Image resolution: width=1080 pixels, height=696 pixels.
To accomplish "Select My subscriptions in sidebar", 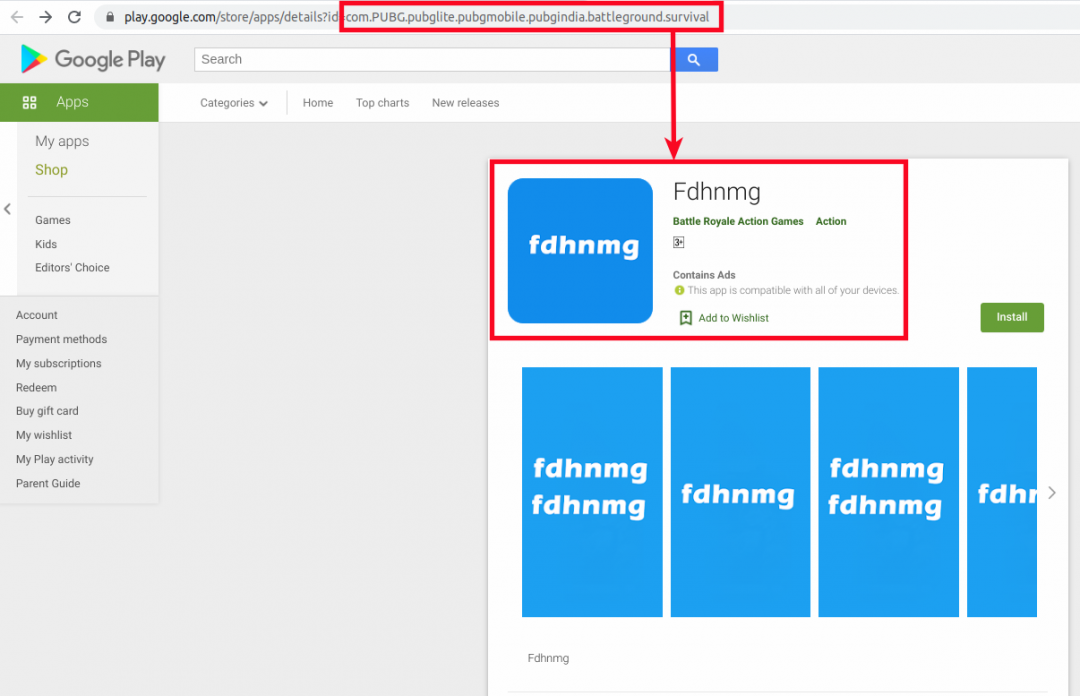I will [x=58, y=363].
